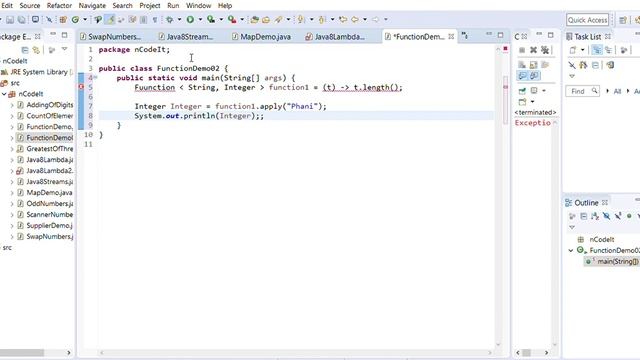Open the Run menu

click(x=173, y=6)
